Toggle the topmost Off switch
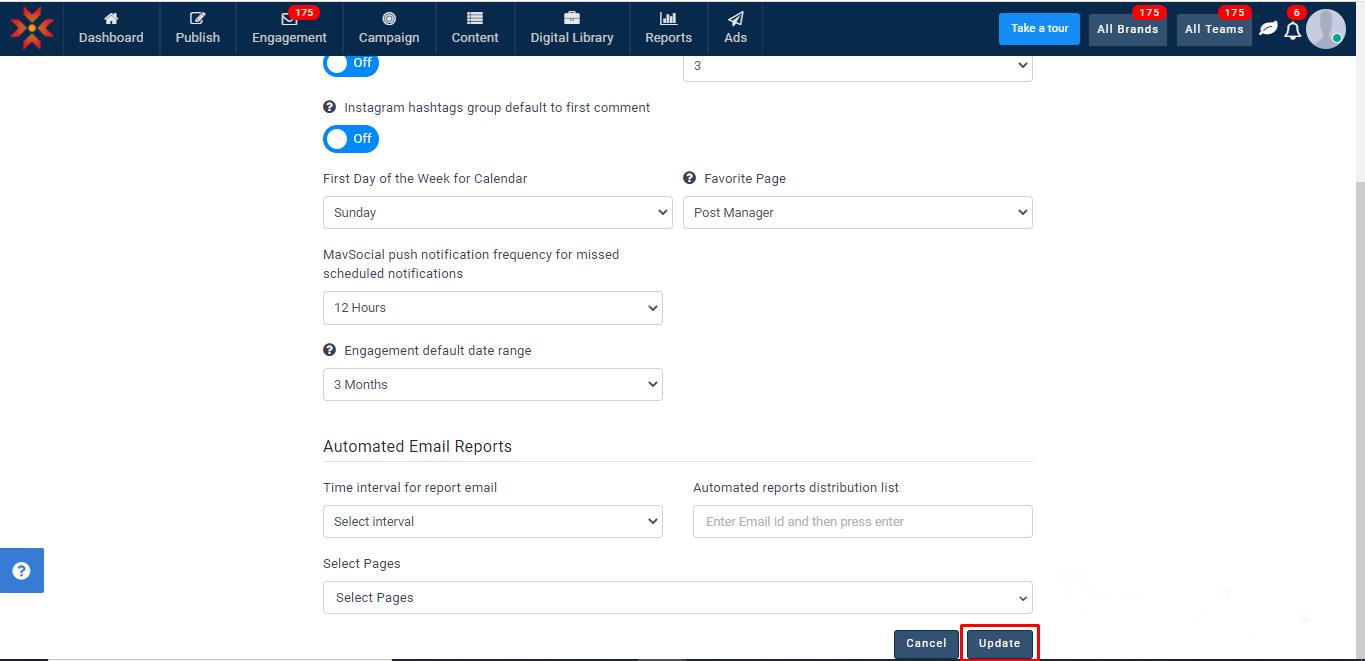This screenshot has width=1365, height=661. tap(351, 63)
